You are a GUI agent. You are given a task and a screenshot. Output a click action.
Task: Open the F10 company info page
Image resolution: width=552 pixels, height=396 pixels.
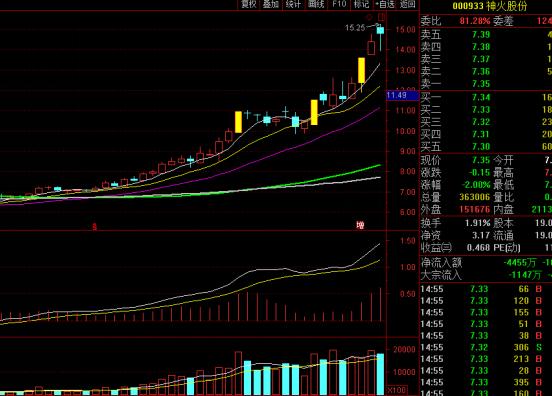tap(339, 4)
